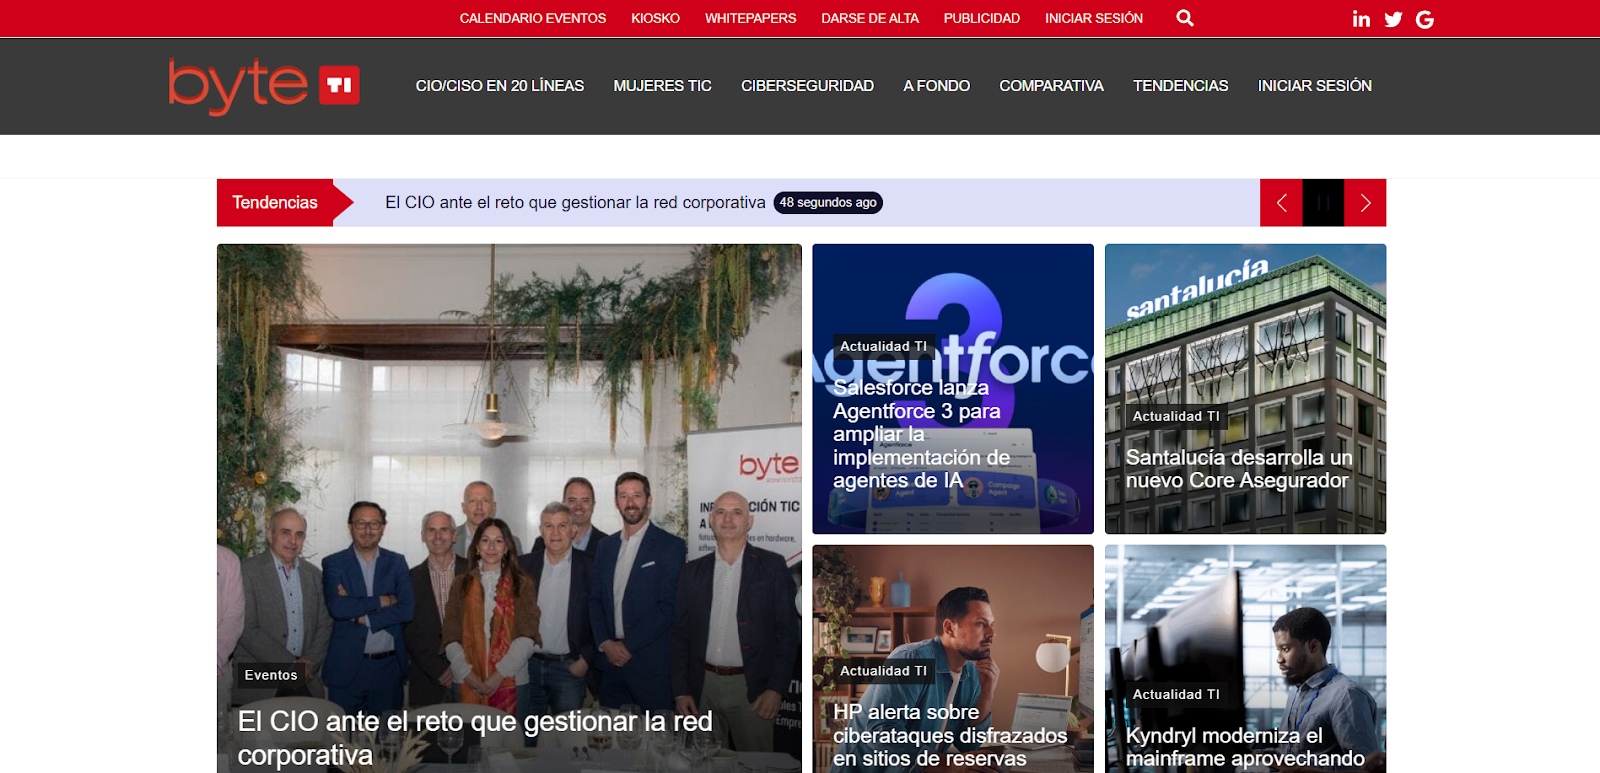This screenshot has width=1600, height=773.
Task: Click Actualidad TI tag on Santalucía card
Action: (1176, 416)
